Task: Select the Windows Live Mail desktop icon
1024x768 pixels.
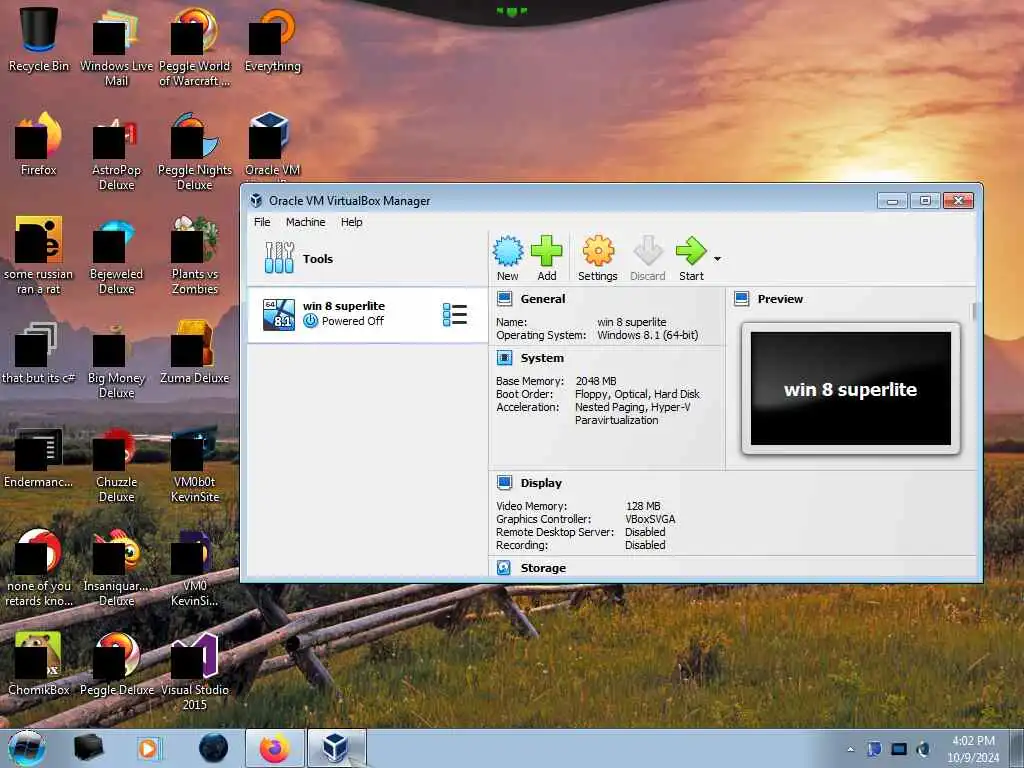Action: (x=116, y=47)
